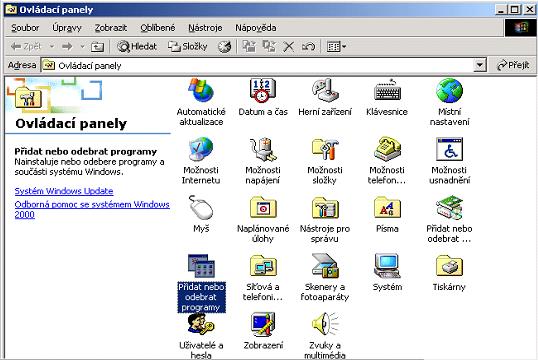538x360 pixels.
Task: Follow the Systém Windows Update link
Action: (64, 191)
